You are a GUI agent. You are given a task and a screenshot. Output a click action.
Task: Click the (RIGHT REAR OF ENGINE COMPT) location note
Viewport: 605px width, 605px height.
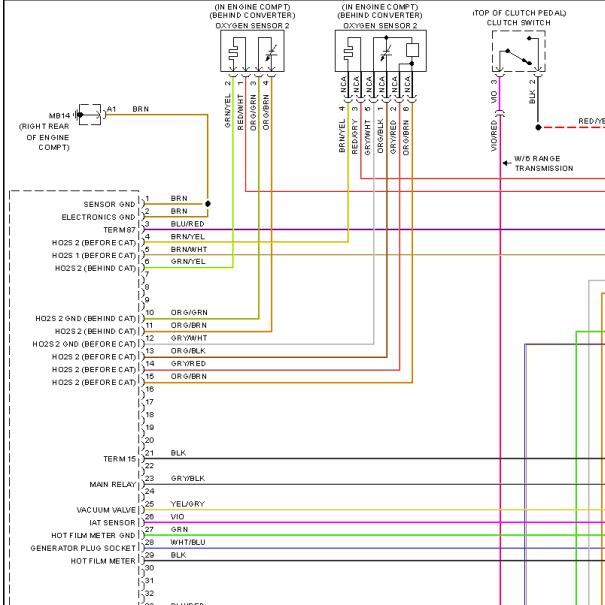tap(44, 137)
